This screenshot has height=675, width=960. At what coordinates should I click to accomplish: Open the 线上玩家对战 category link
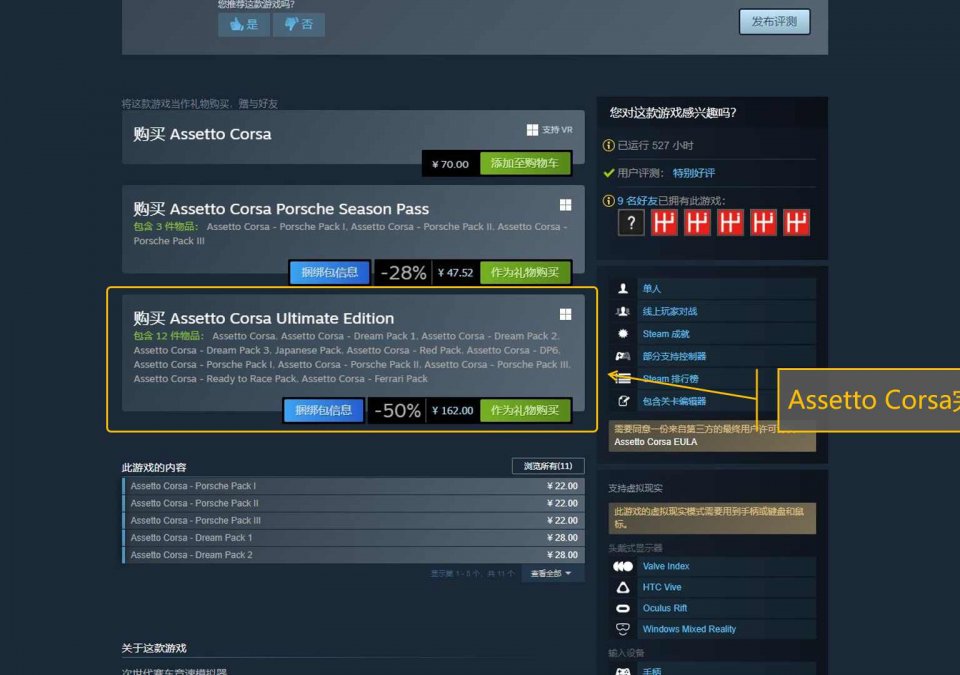point(670,311)
